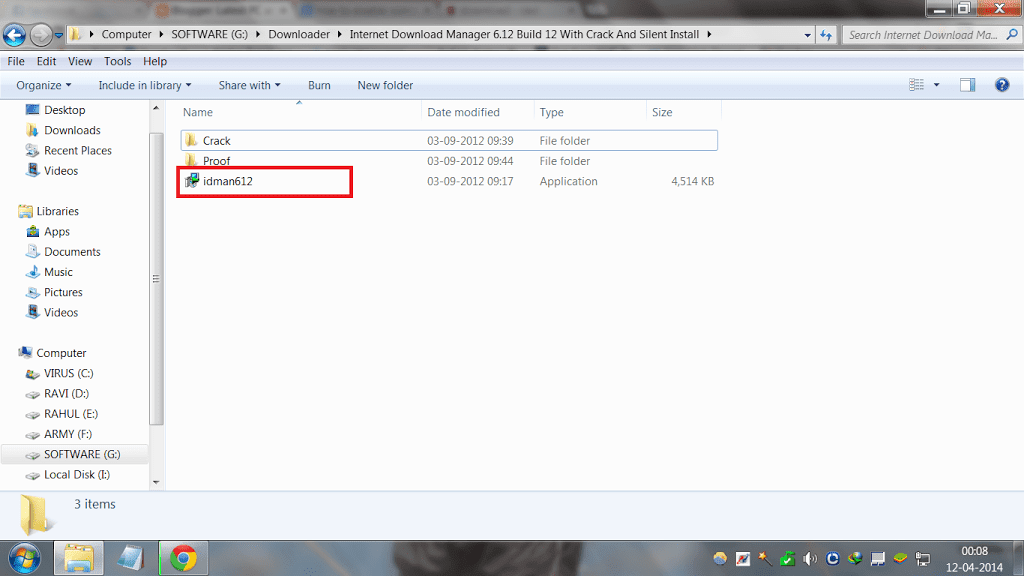Click the navigation pane scrollbar
The width and height of the screenshot is (1024, 576).
click(155, 279)
